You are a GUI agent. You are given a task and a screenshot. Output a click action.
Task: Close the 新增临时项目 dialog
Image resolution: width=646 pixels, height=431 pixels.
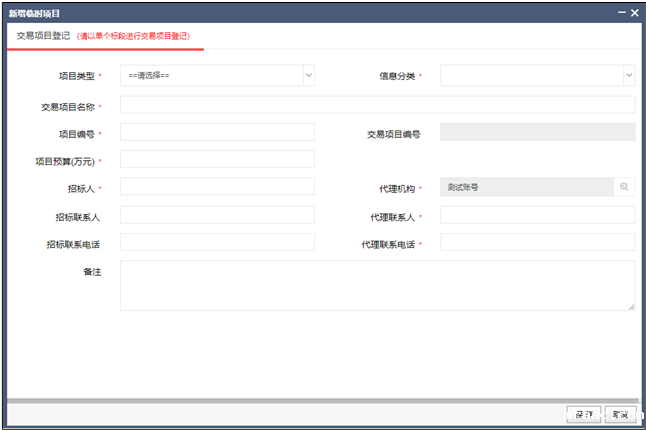tap(634, 12)
